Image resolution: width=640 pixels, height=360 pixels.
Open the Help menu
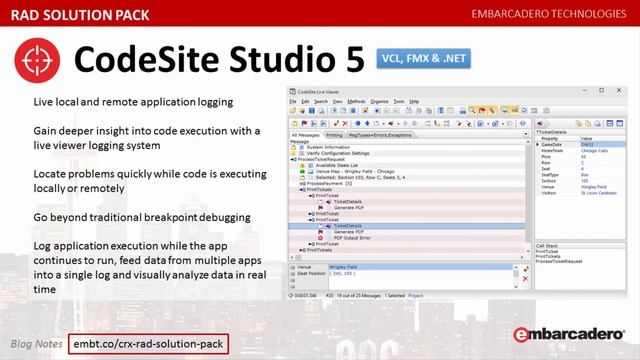pos(414,101)
